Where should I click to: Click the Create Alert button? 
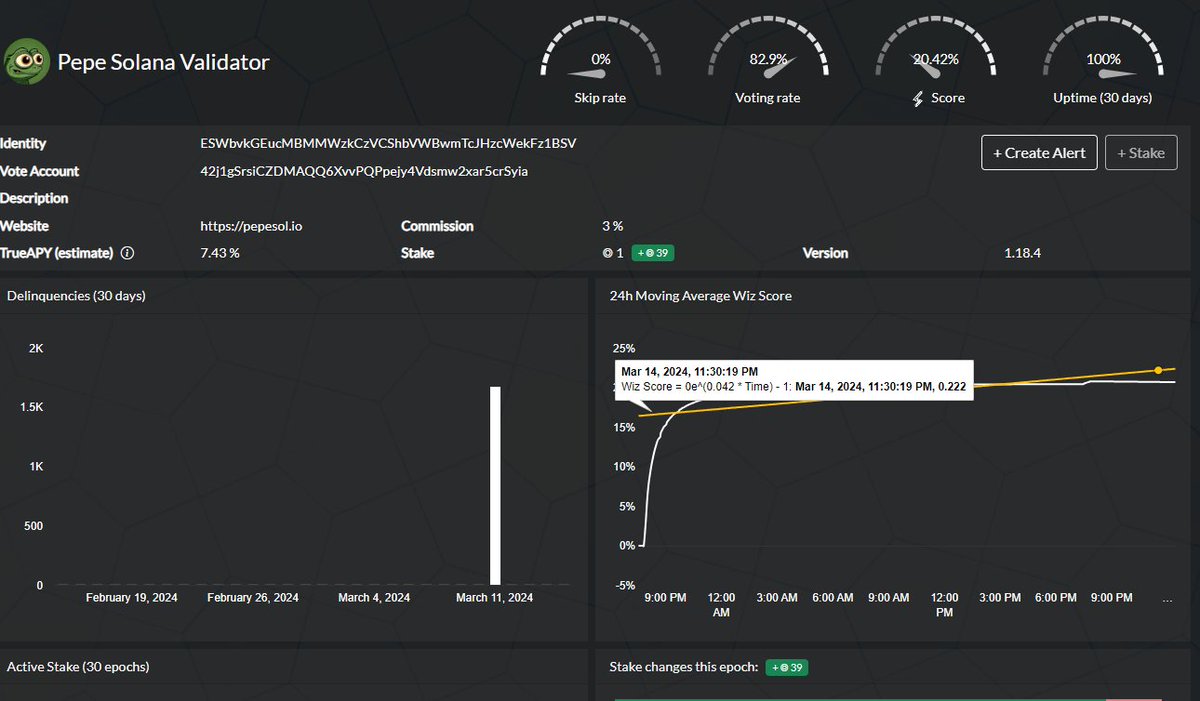tap(1040, 153)
